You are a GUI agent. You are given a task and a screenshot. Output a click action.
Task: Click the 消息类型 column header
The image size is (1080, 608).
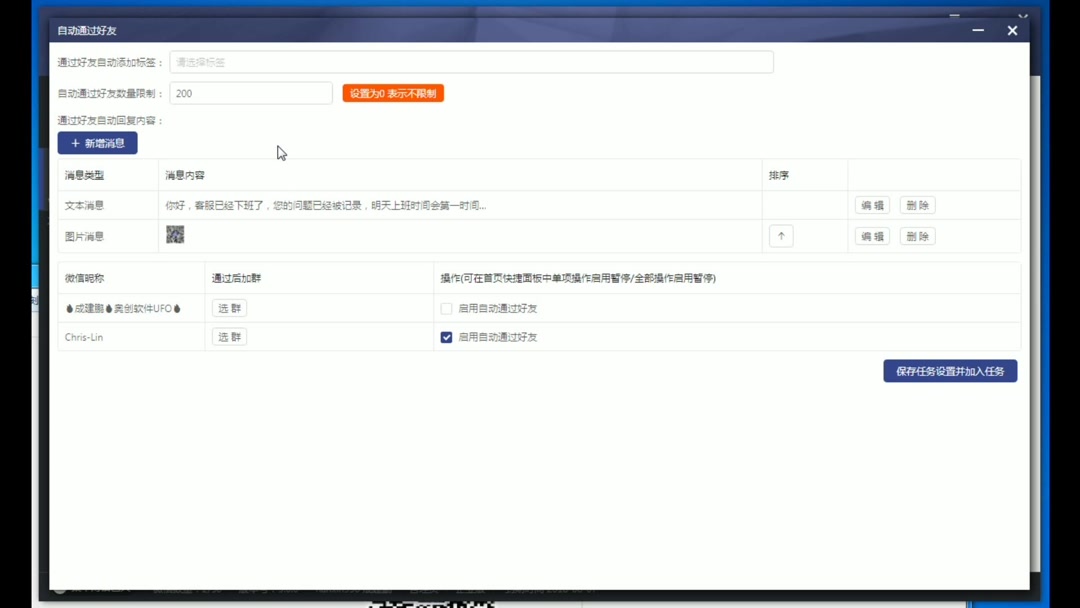[x=84, y=174]
